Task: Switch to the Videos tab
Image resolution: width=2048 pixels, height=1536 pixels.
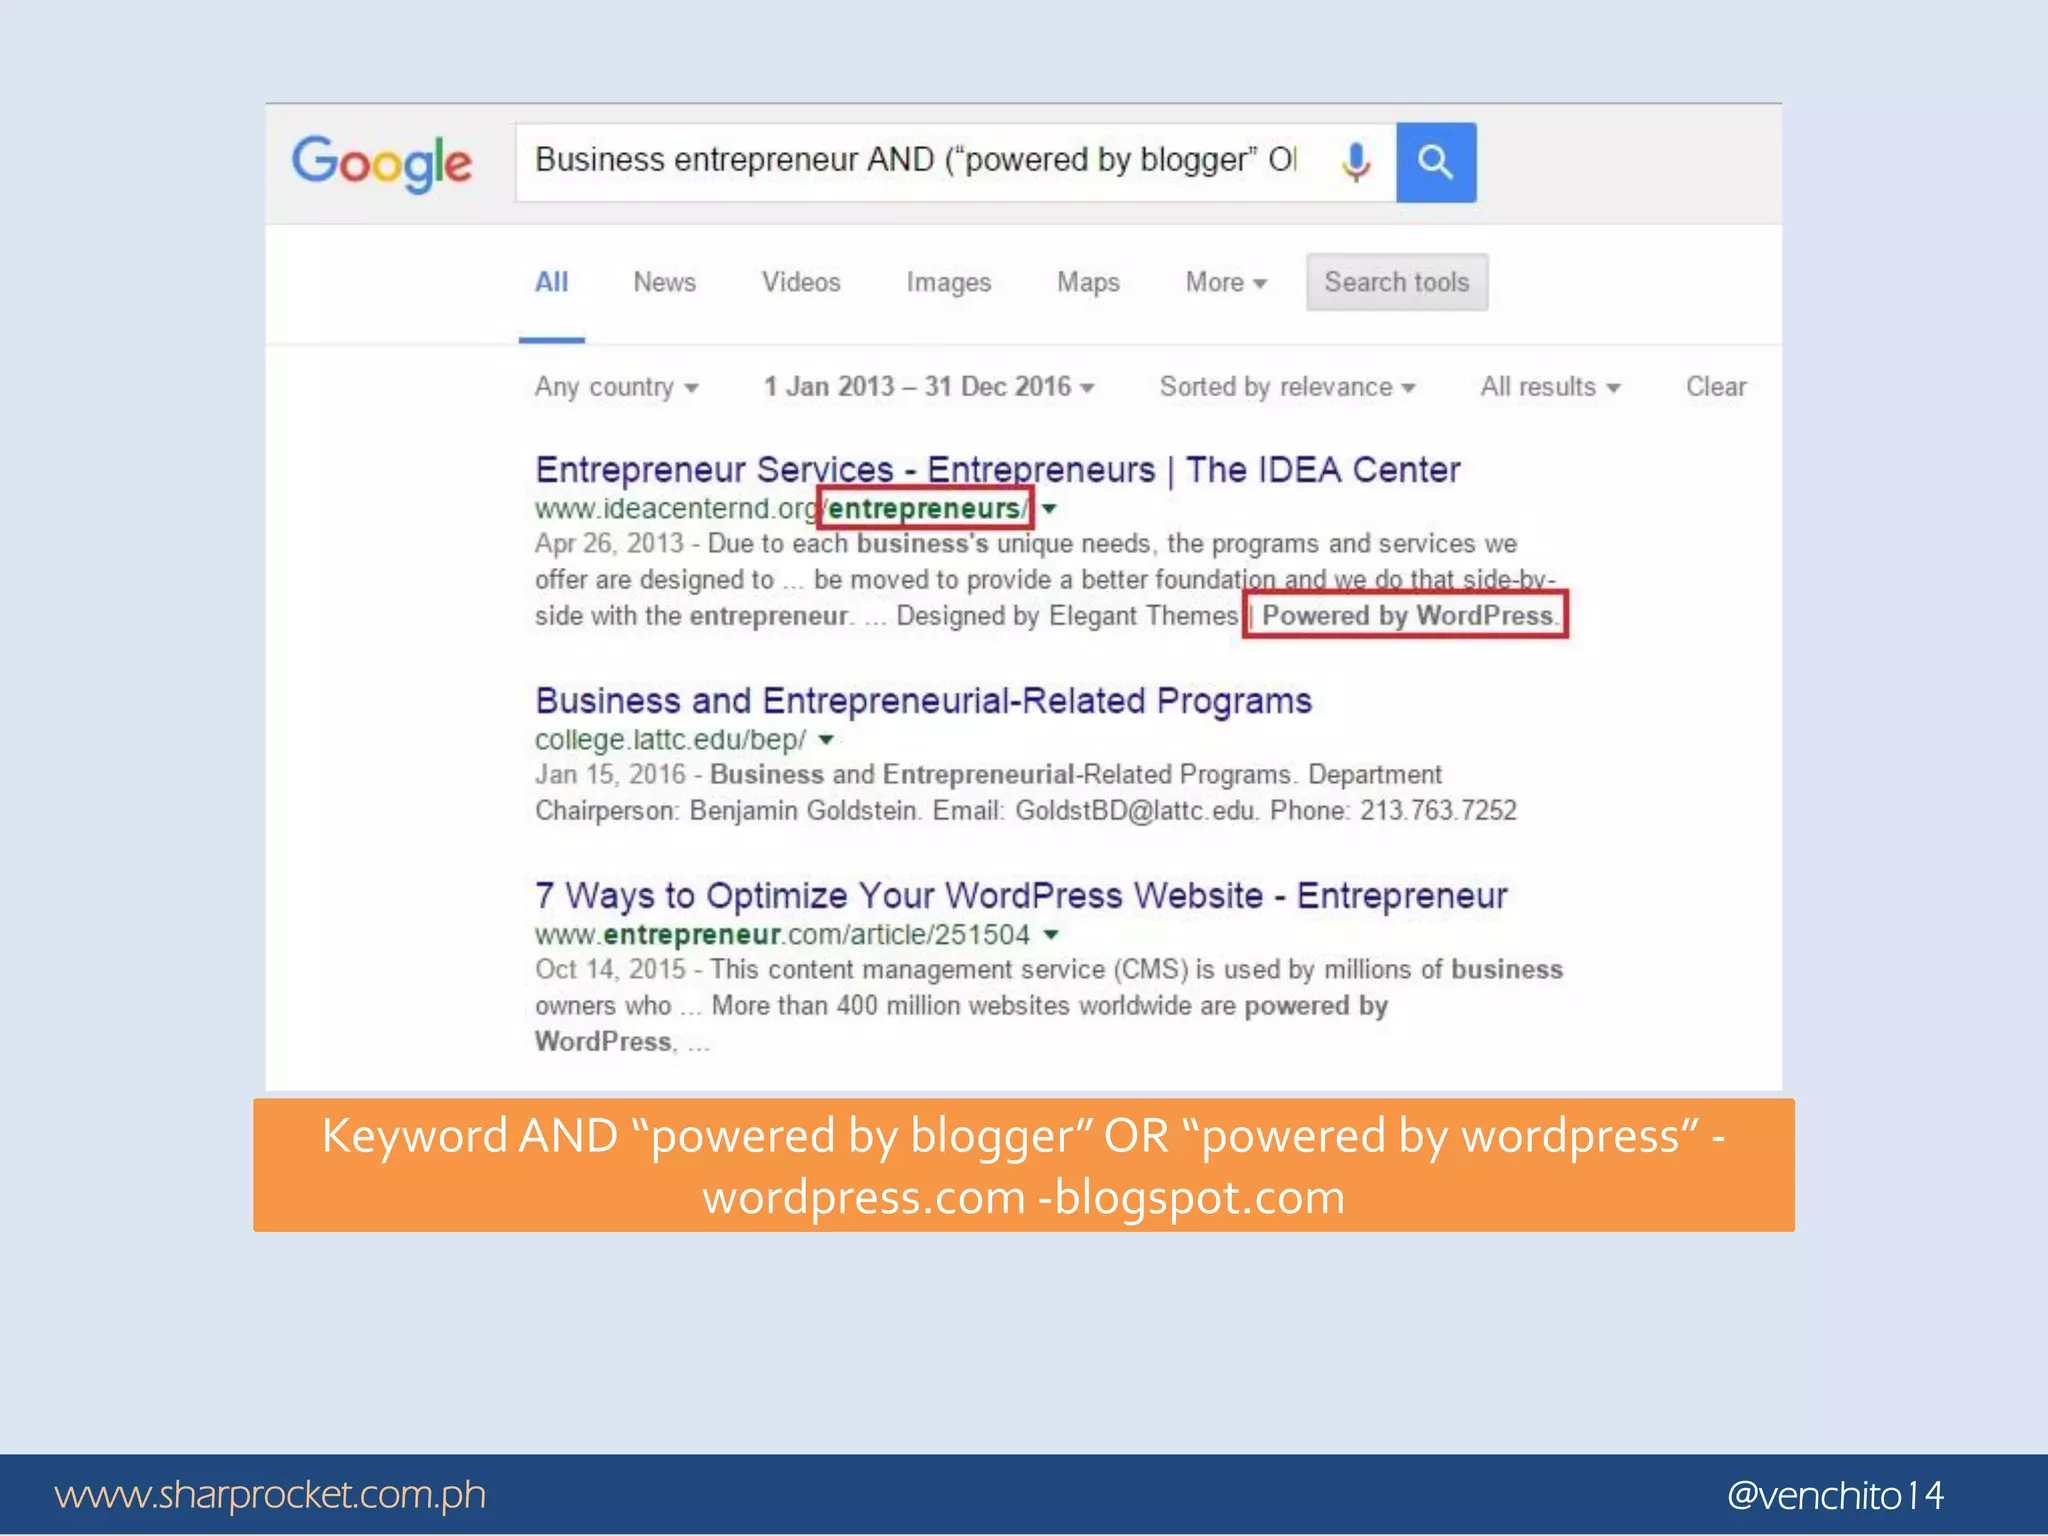Action: coord(800,282)
